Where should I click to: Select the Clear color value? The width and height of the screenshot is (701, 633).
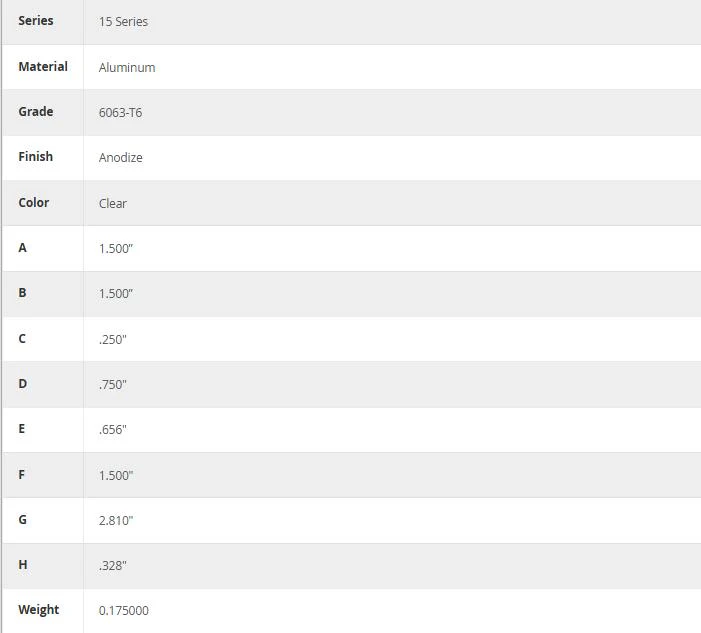(x=113, y=203)
